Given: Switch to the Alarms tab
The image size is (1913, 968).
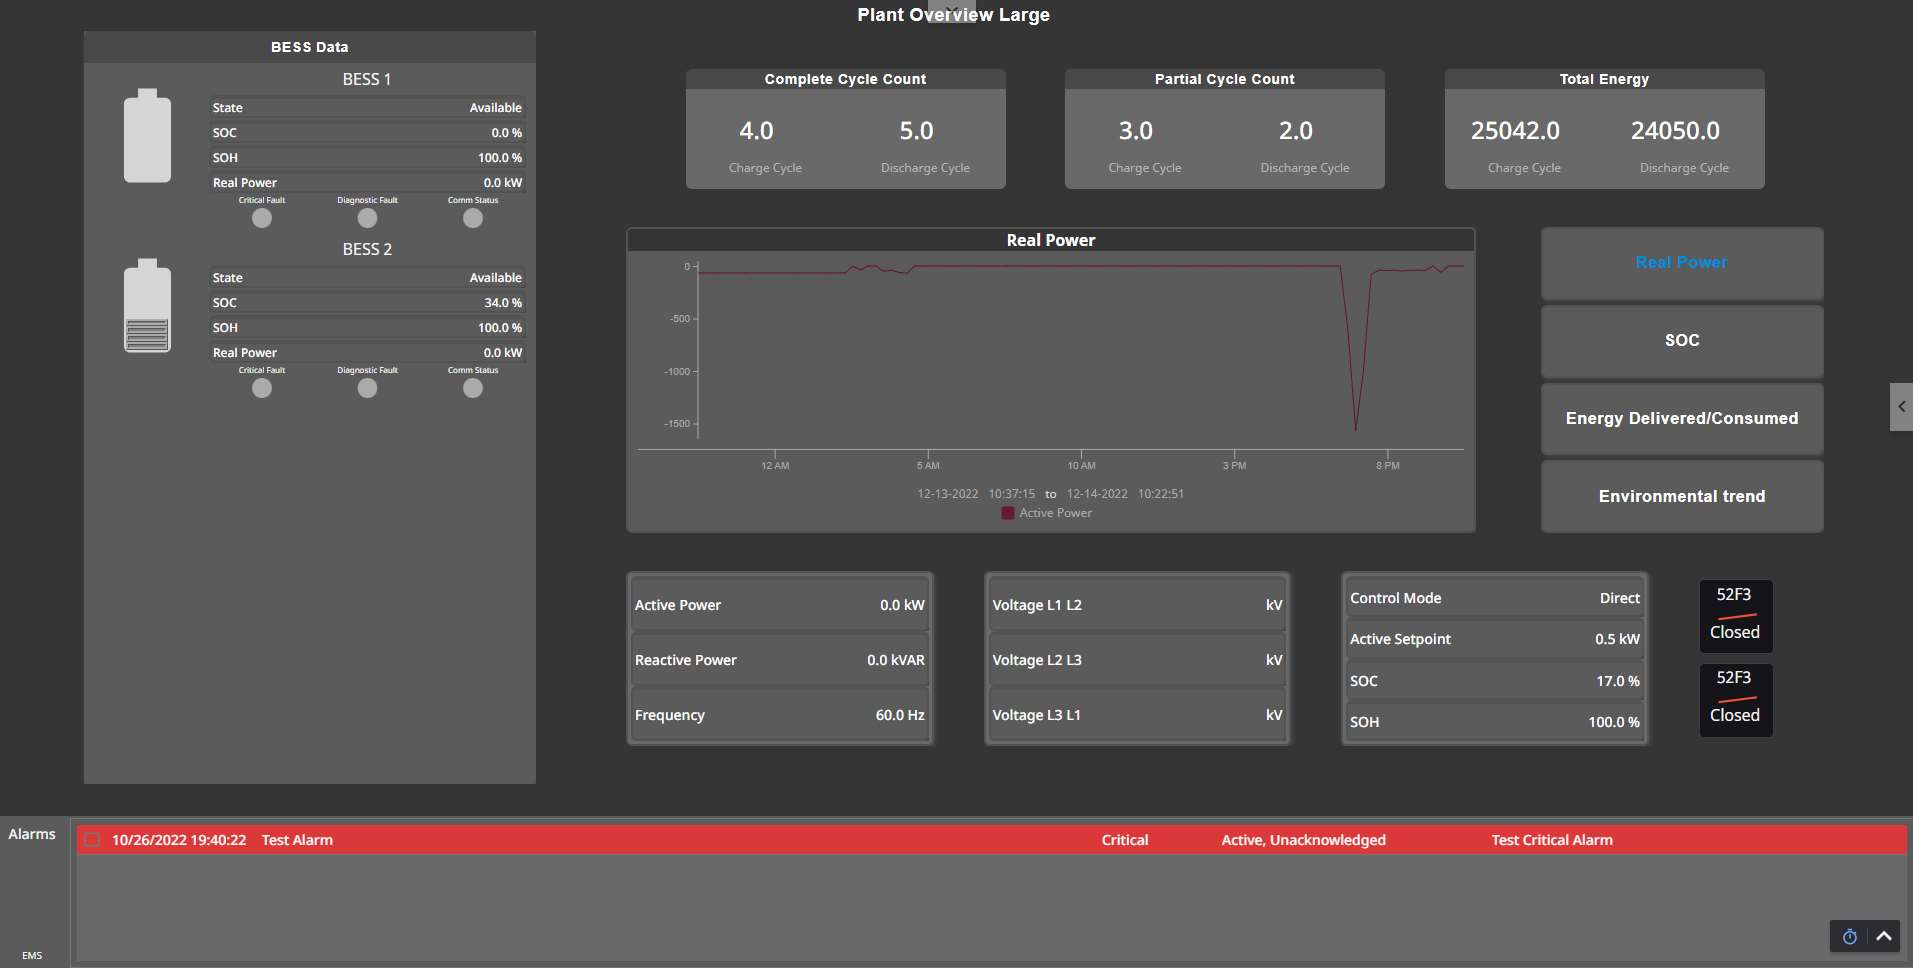Looking at the screenshot, I should pos(32,834).
